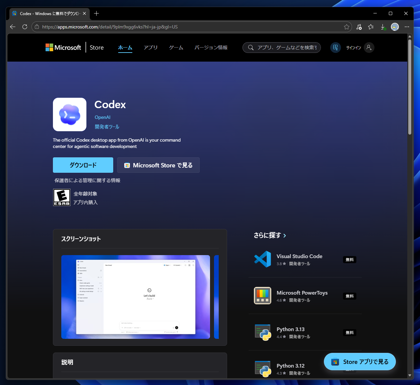420x385 pixels.
Task: Open the first Codex screenshot thumbnail
Action: (136, 297)
